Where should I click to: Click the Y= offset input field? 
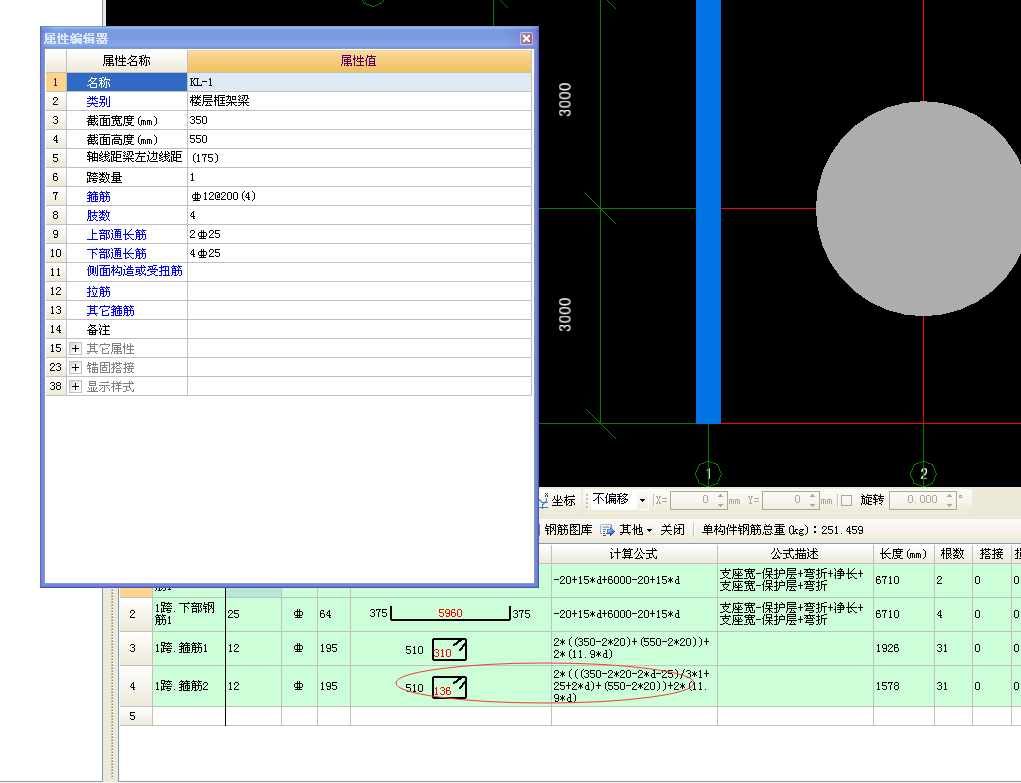point(784,500)
